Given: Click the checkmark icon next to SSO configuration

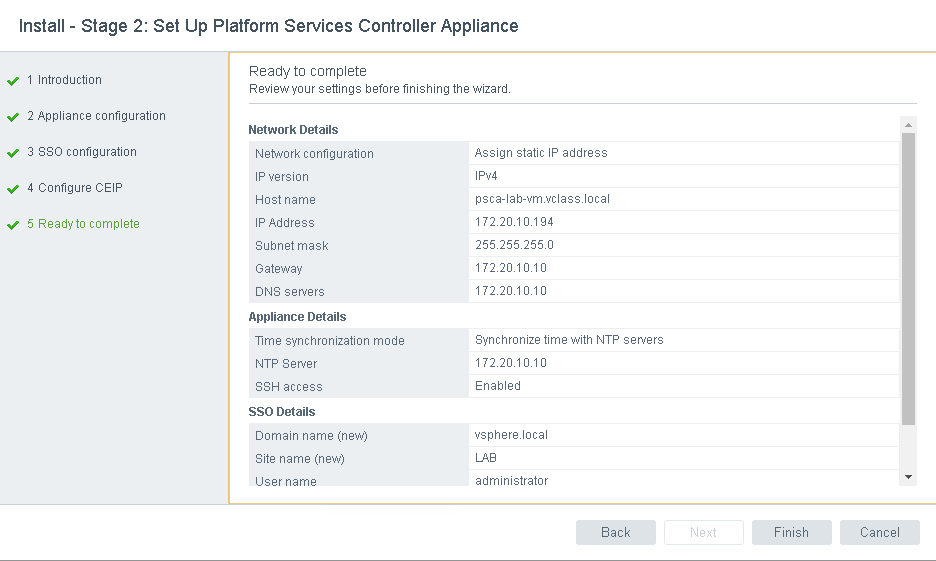Looking at the screenshot, I should click(13, 153).
